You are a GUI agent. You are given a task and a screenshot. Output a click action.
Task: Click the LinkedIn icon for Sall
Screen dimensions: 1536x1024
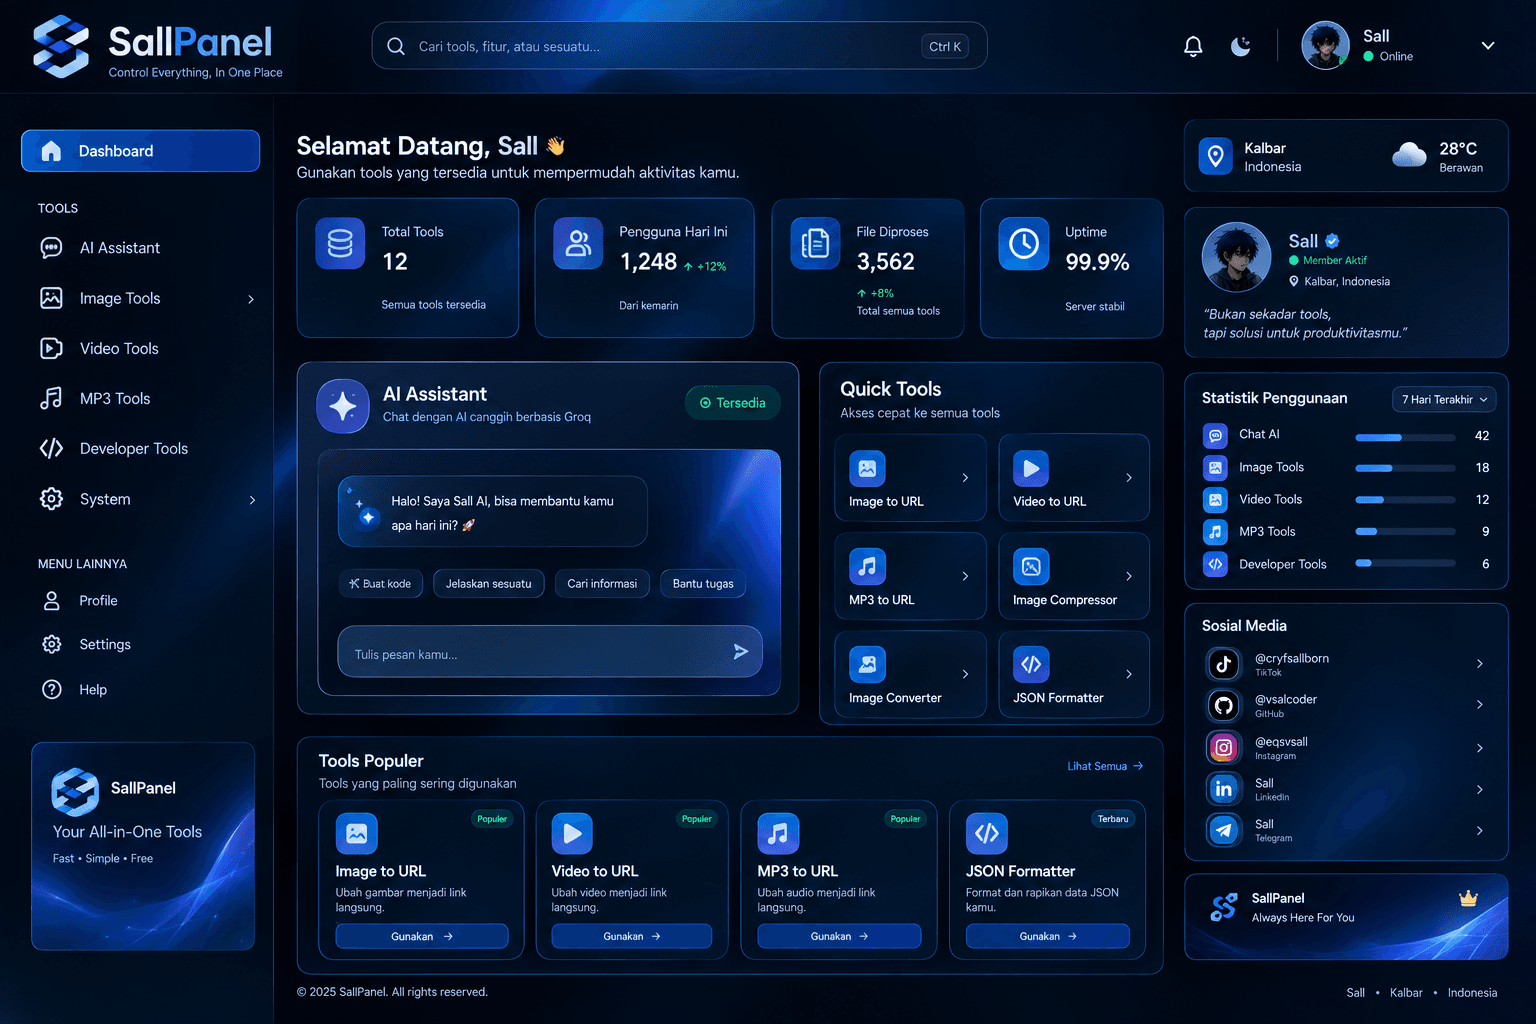point(1223,789)
